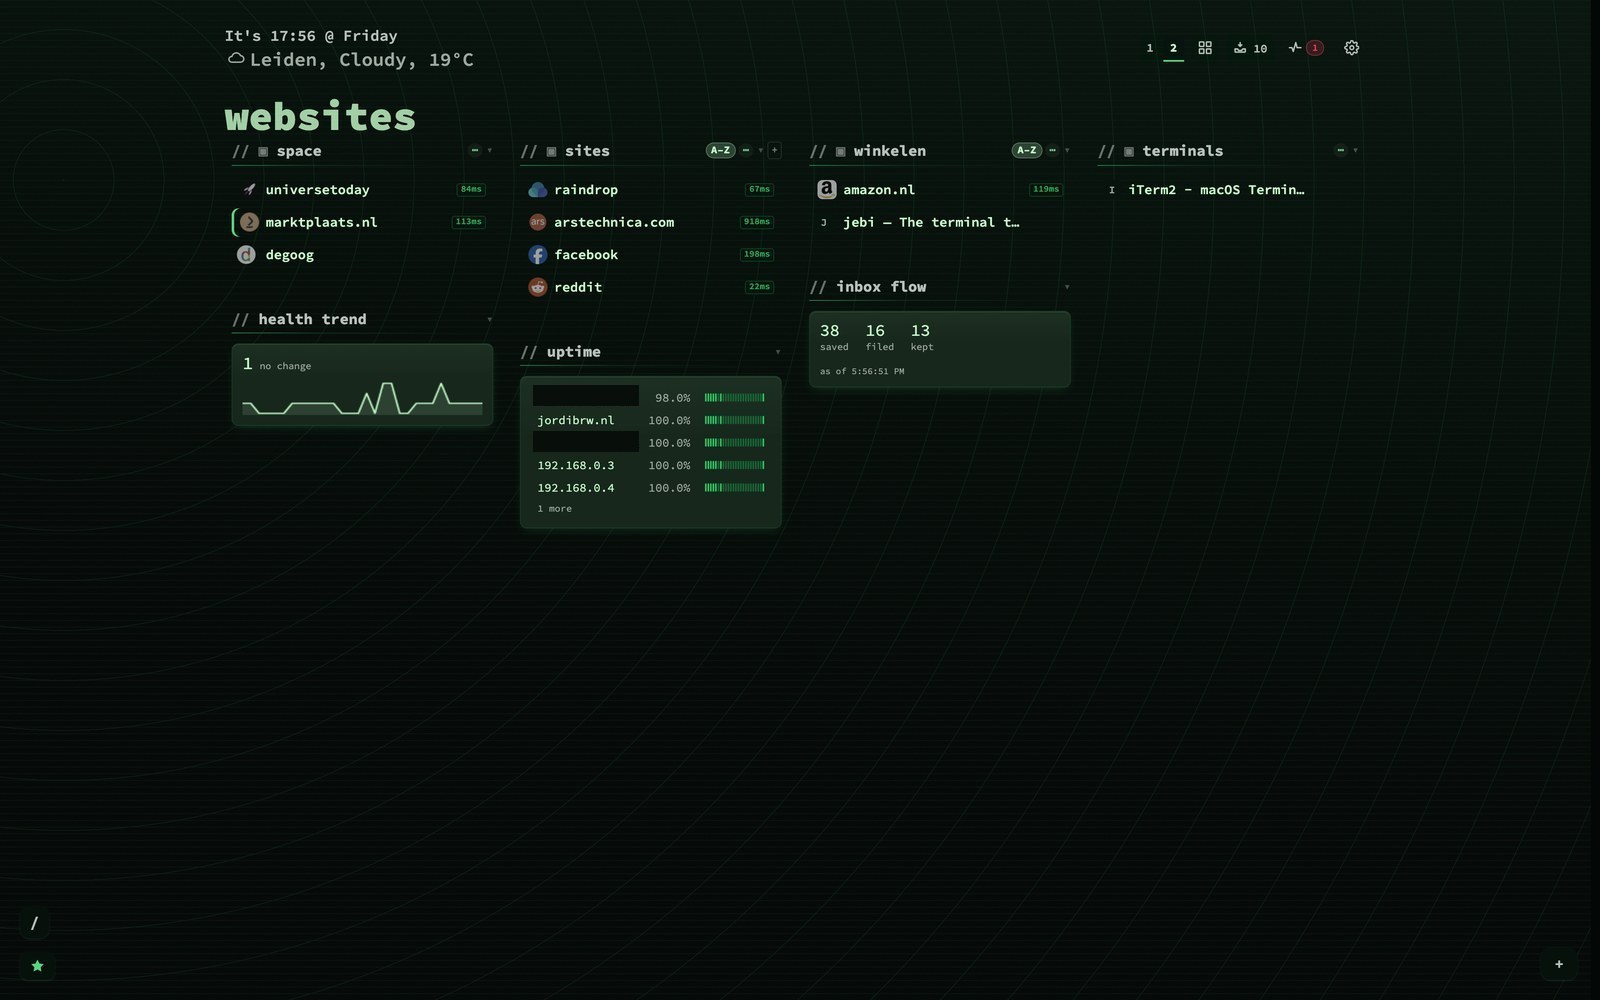Click the 'as of 5:56:51 PM' timestamp
Image resolution: width=1600 pixels, height=1000 pixels.
pos(862,371)
